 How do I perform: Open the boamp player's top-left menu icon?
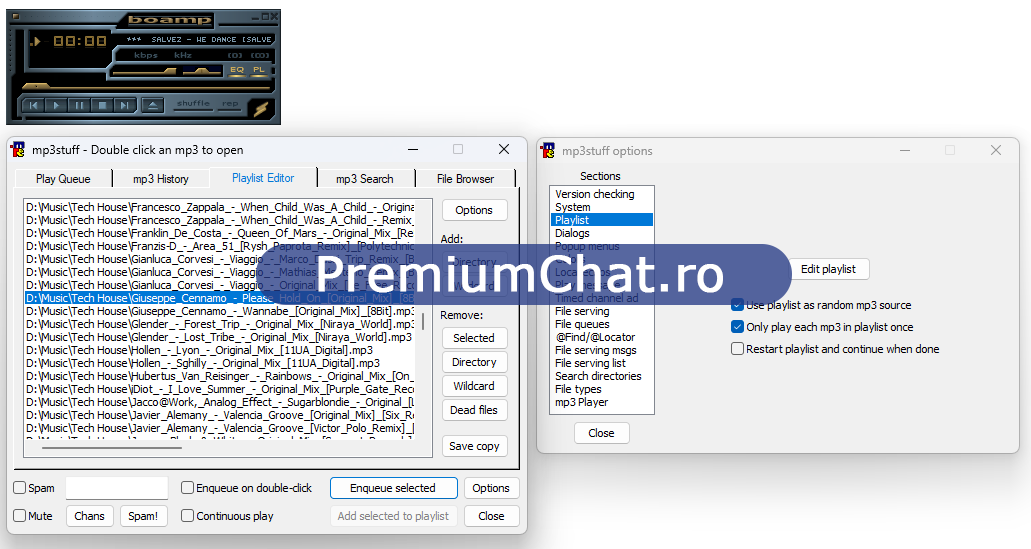click(16, 16)
